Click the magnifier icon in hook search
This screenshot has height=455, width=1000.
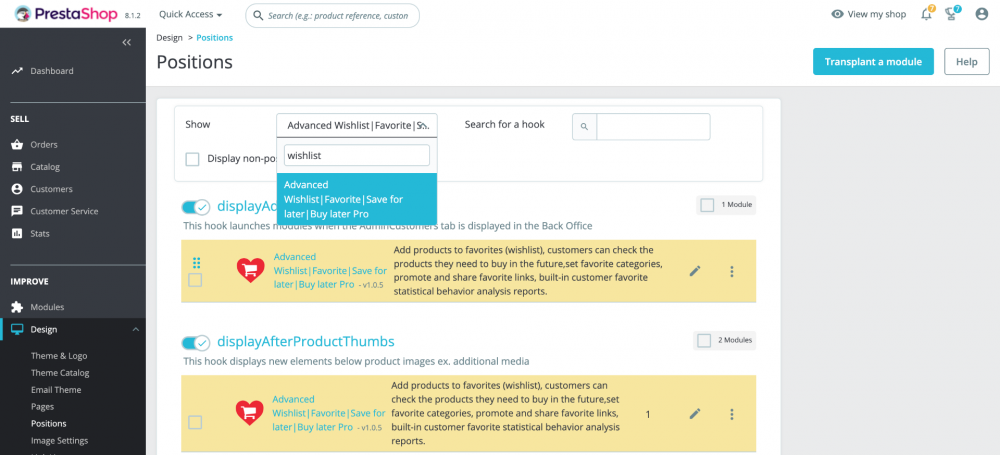coord(584,127)
